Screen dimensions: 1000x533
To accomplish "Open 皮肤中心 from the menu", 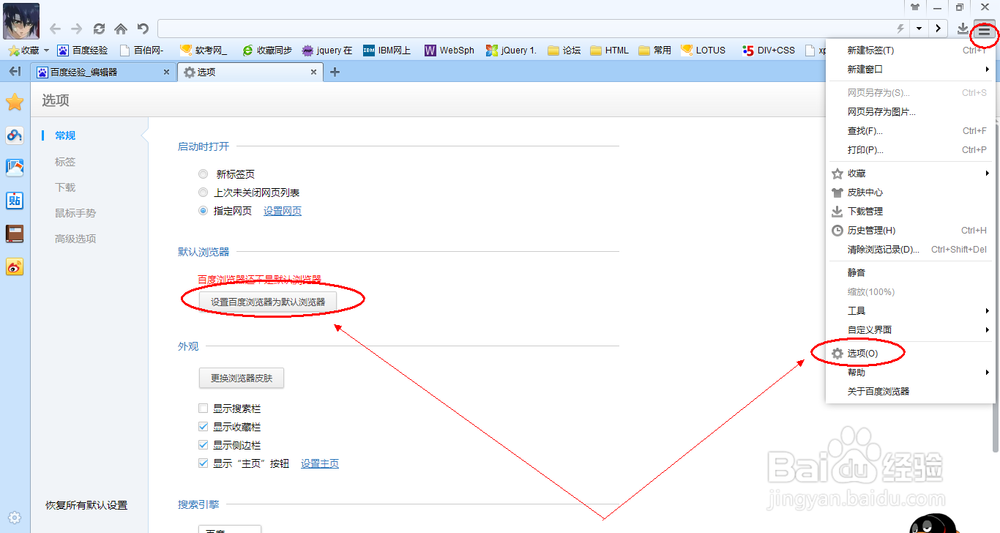I will 910,192.
